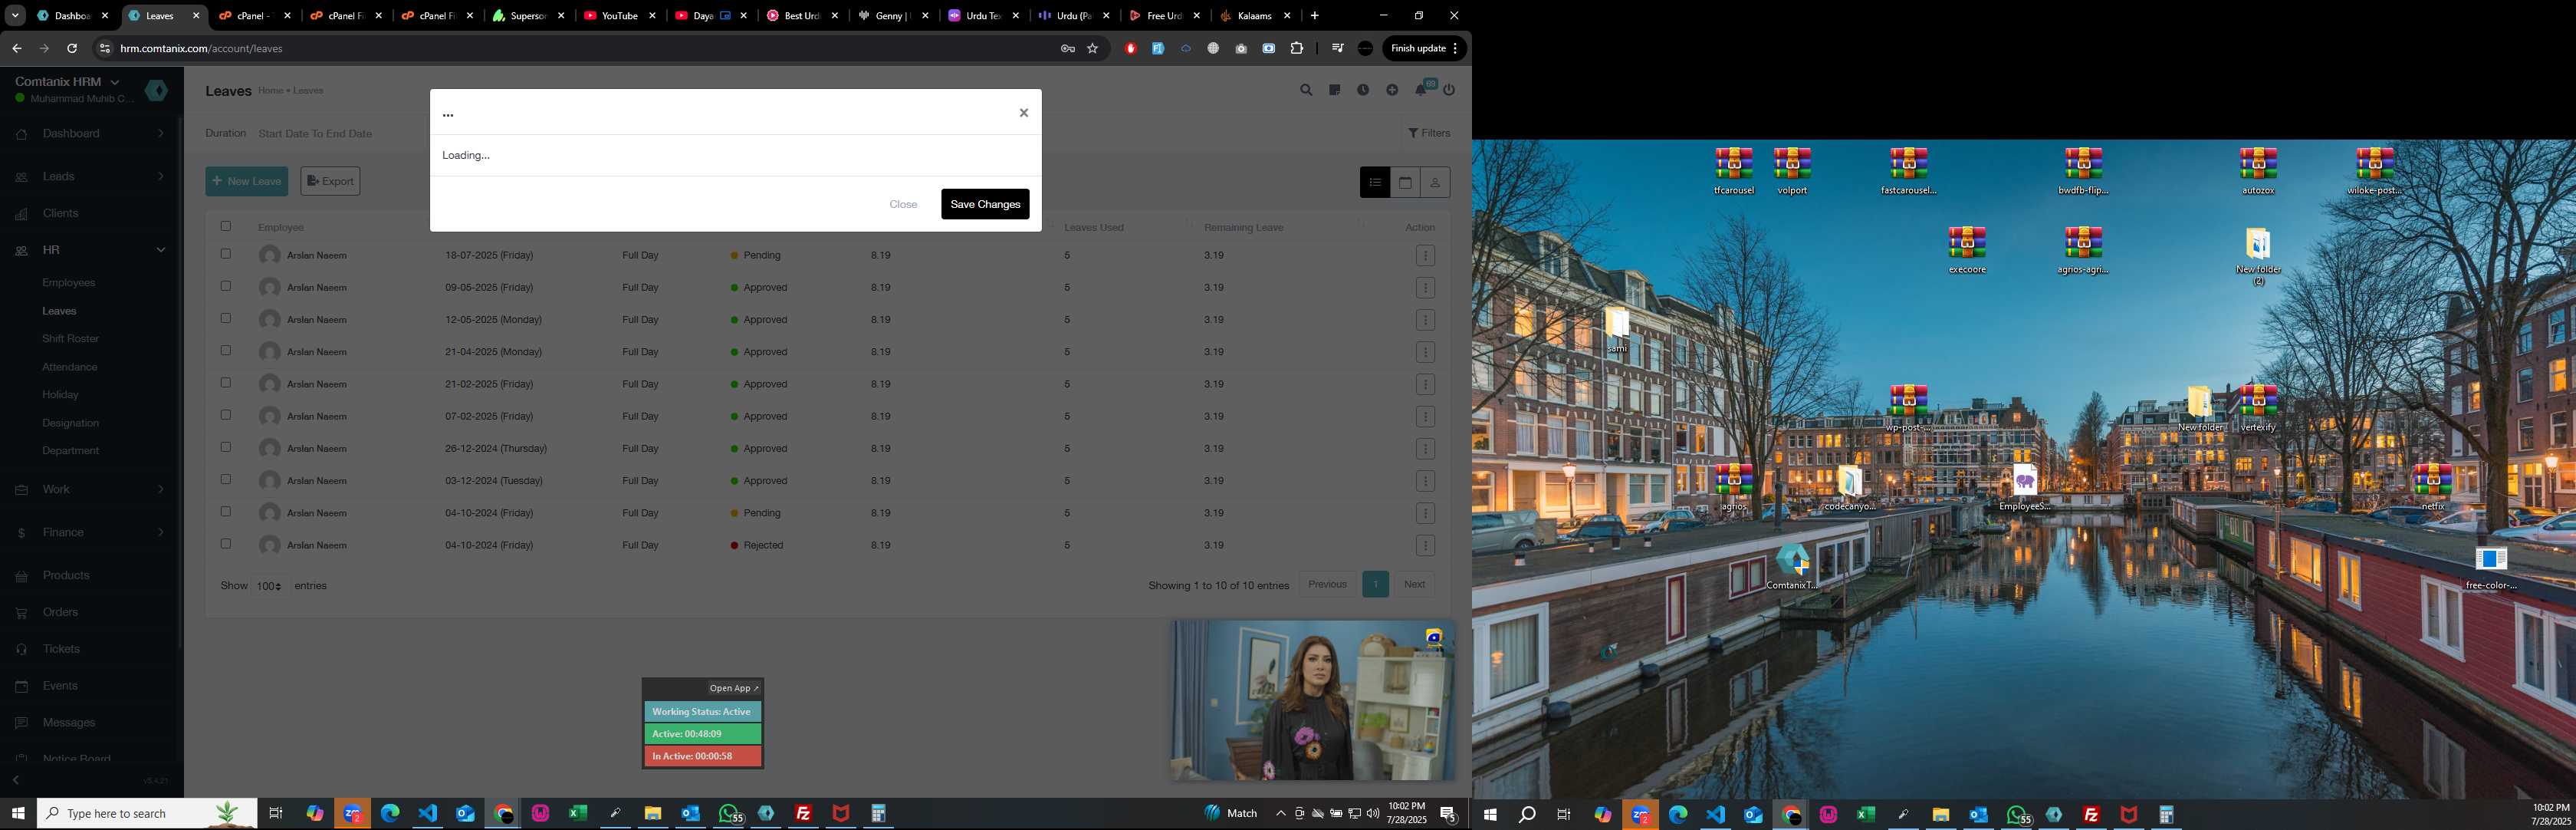Open the 100 entries per page dropdown
This screenshot has height=830, width=2576.
coord(269,586)
